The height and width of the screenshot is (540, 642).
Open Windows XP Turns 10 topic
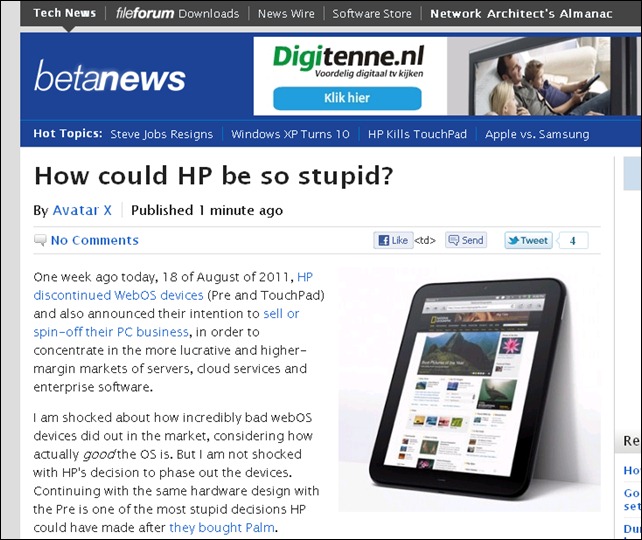click(290, 134)
